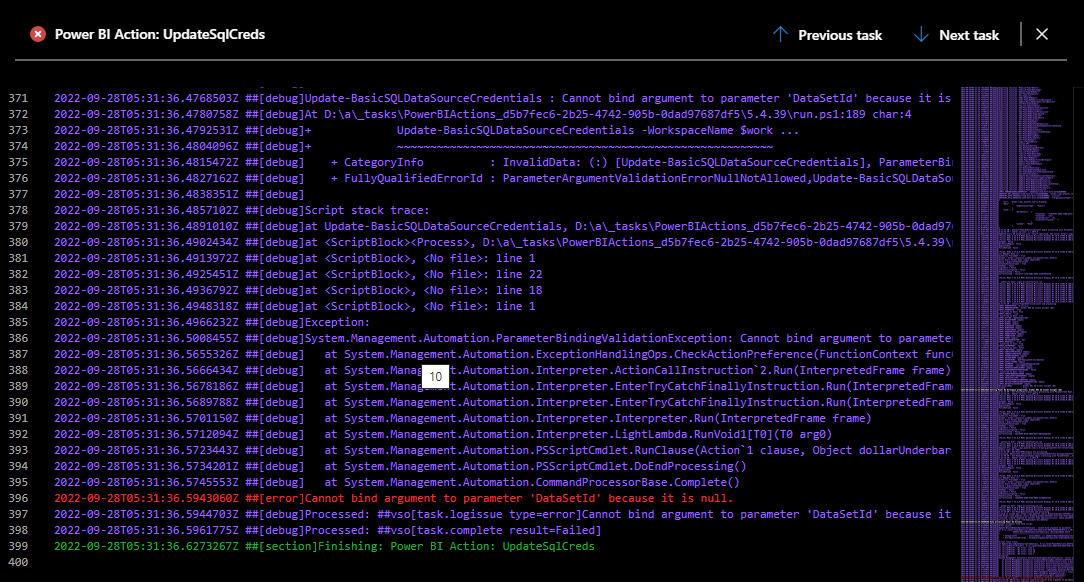Click the Script stack trace line
The height and width of the screenshot is (582, 1084).
242,210
